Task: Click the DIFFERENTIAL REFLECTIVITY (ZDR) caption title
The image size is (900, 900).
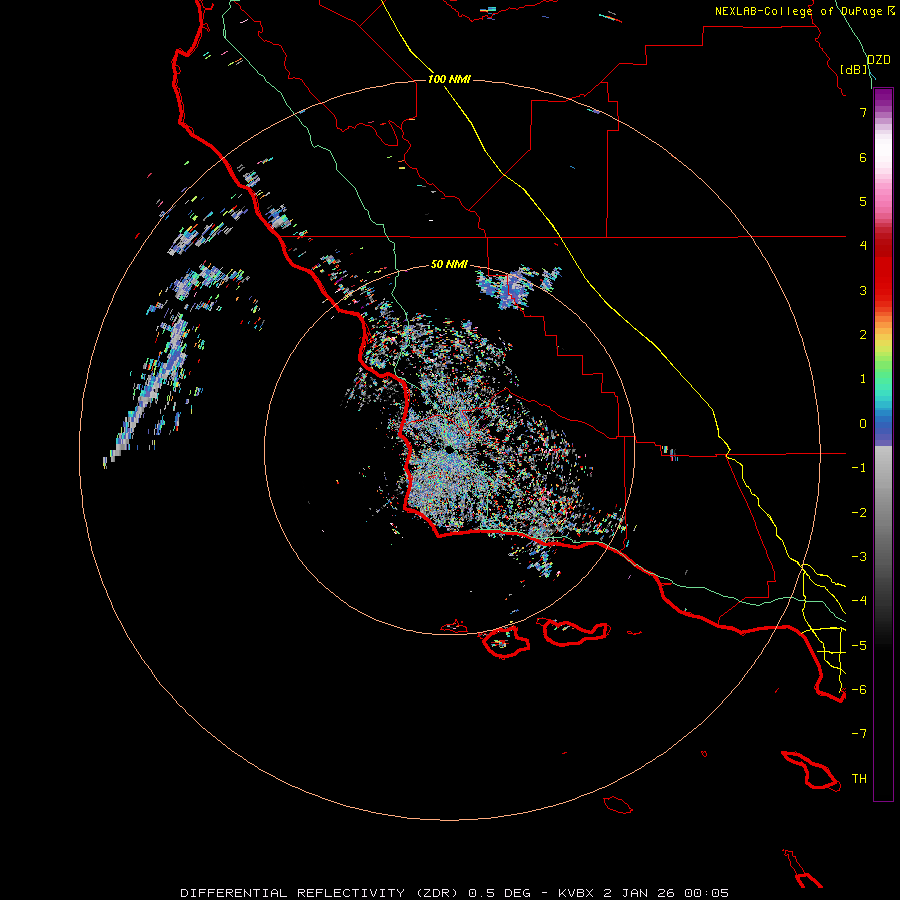Action: coord(321,893)
